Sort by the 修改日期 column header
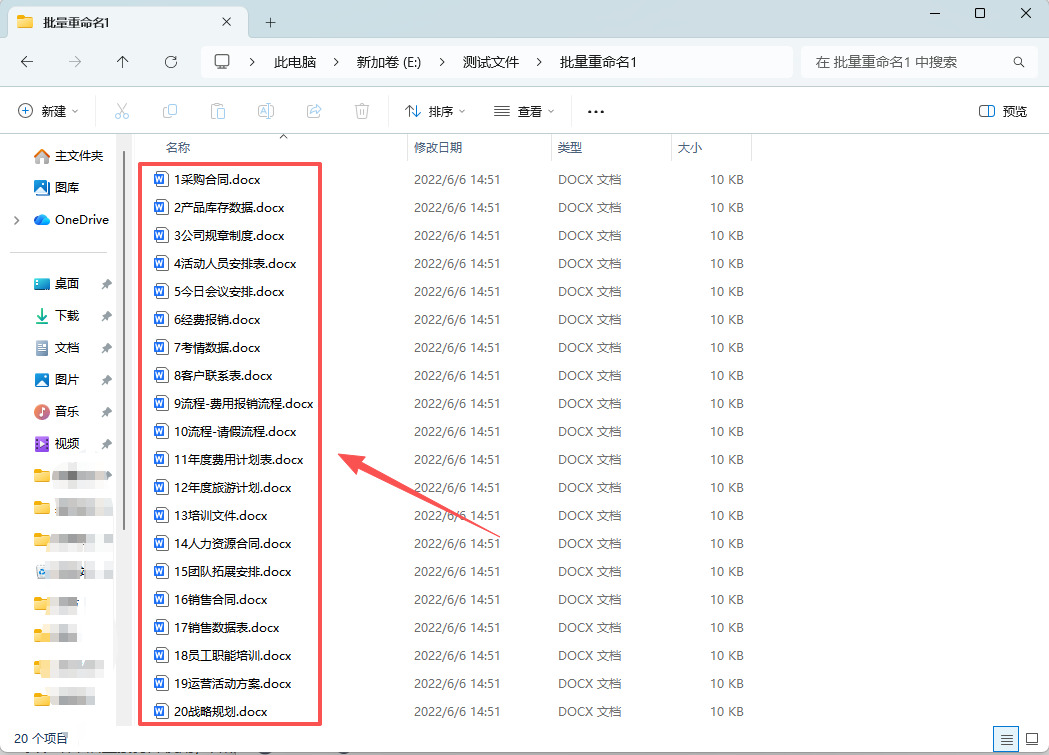1049x755 pixels. [438, 148]
